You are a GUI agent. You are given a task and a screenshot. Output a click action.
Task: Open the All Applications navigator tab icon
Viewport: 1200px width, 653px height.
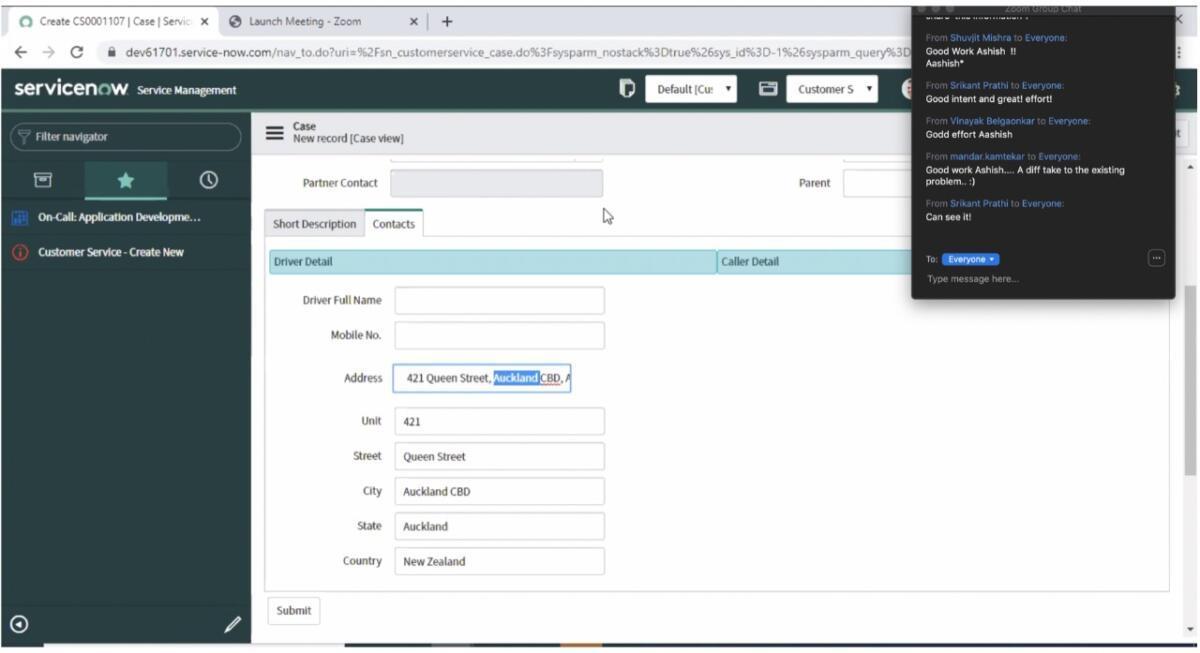coord(43,180)
